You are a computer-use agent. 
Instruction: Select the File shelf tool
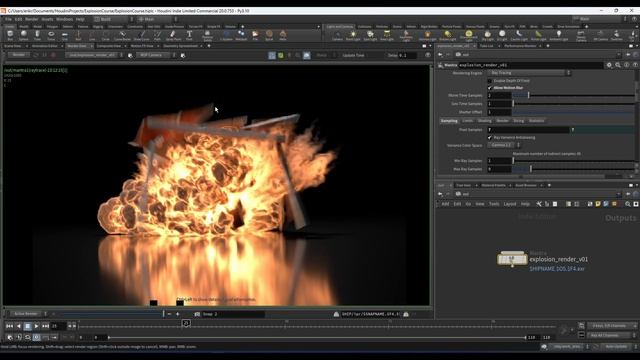pyautogui.click(x=255, y=36)
